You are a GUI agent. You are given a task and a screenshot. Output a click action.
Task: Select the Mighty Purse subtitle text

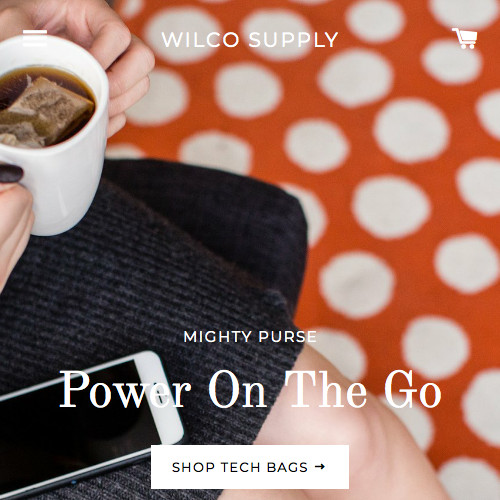(250, 337)
